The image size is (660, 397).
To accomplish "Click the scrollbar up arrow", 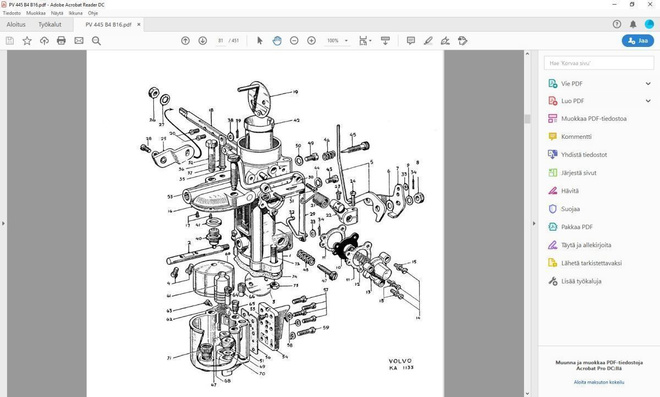I will (527, 54).
